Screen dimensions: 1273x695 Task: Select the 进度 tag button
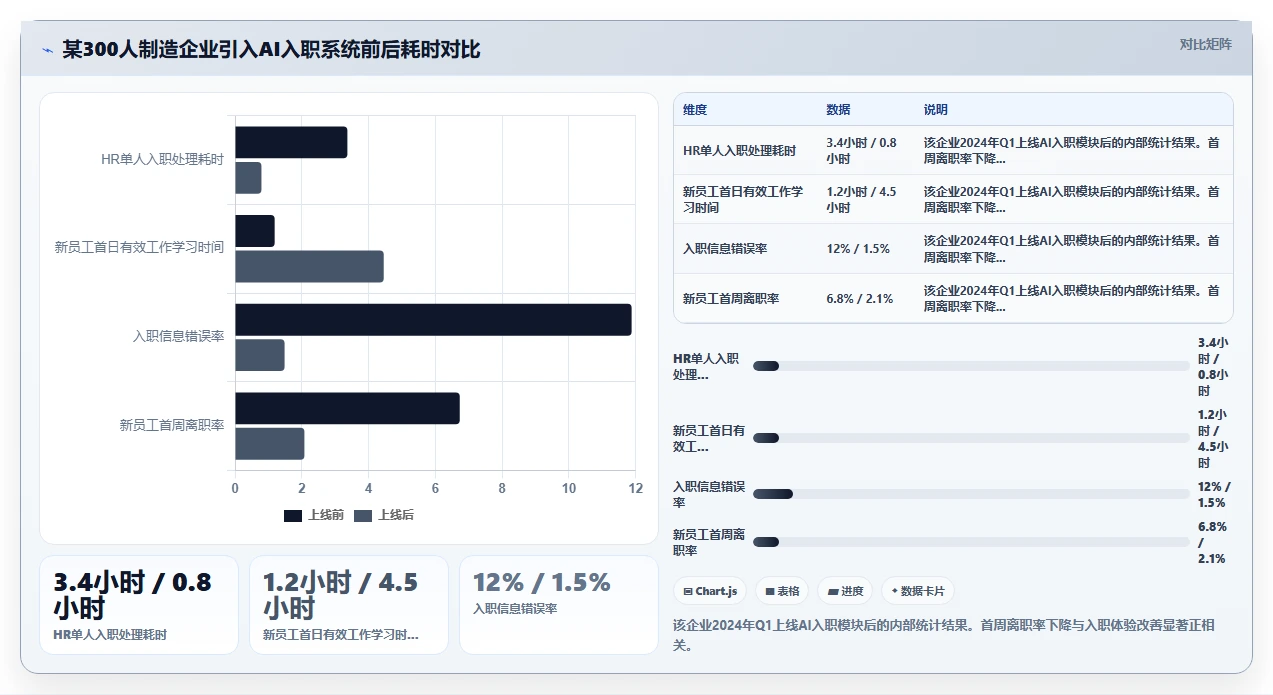click(x=845, y=591)
